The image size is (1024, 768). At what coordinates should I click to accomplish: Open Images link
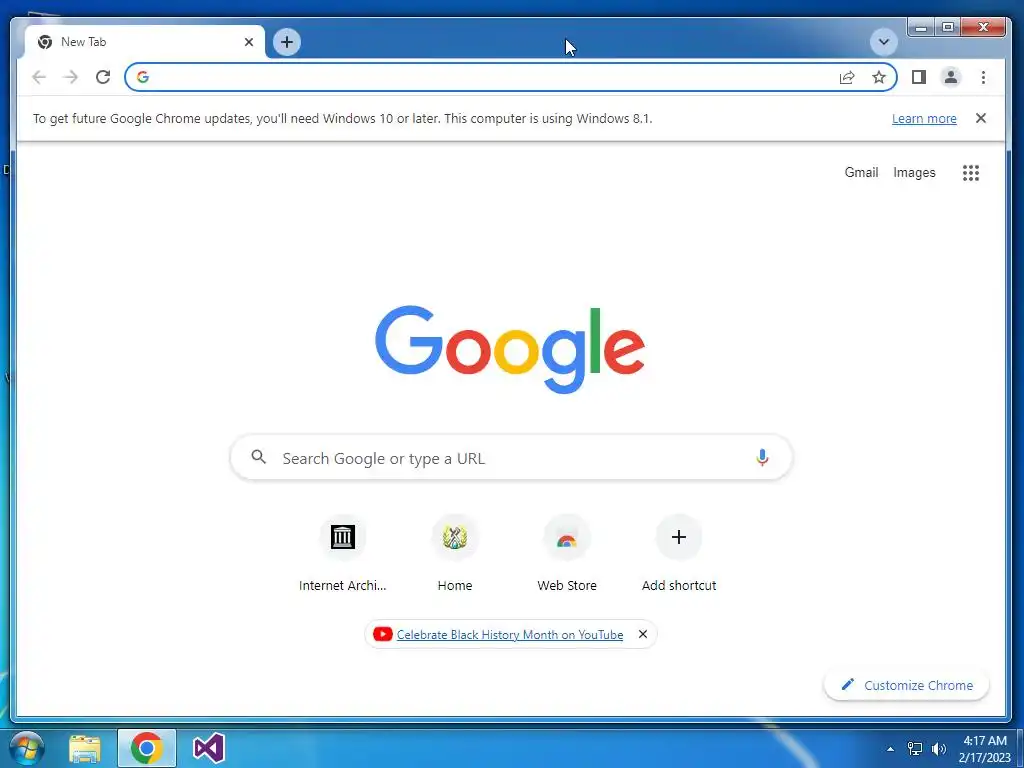pyautogui.click(x=914, y=172)
